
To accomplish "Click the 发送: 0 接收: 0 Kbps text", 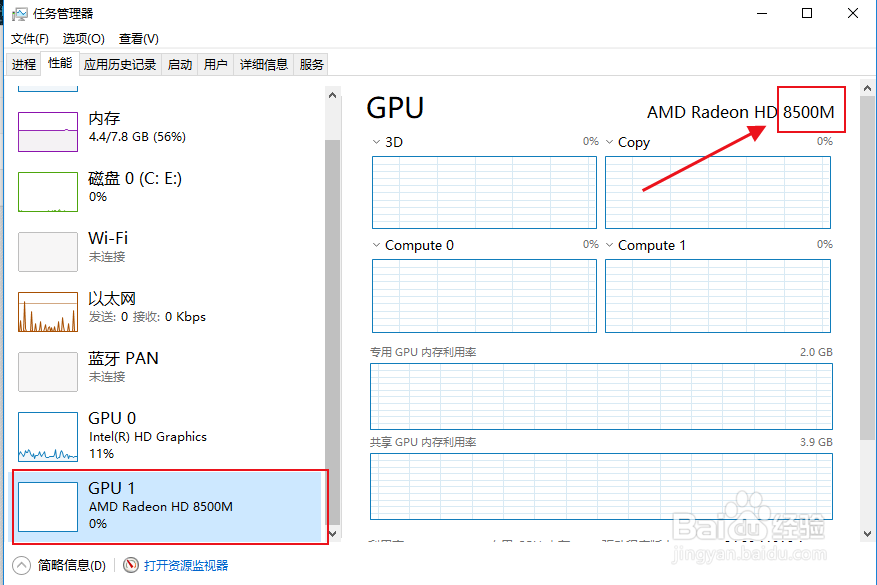I will click(147, 317).
